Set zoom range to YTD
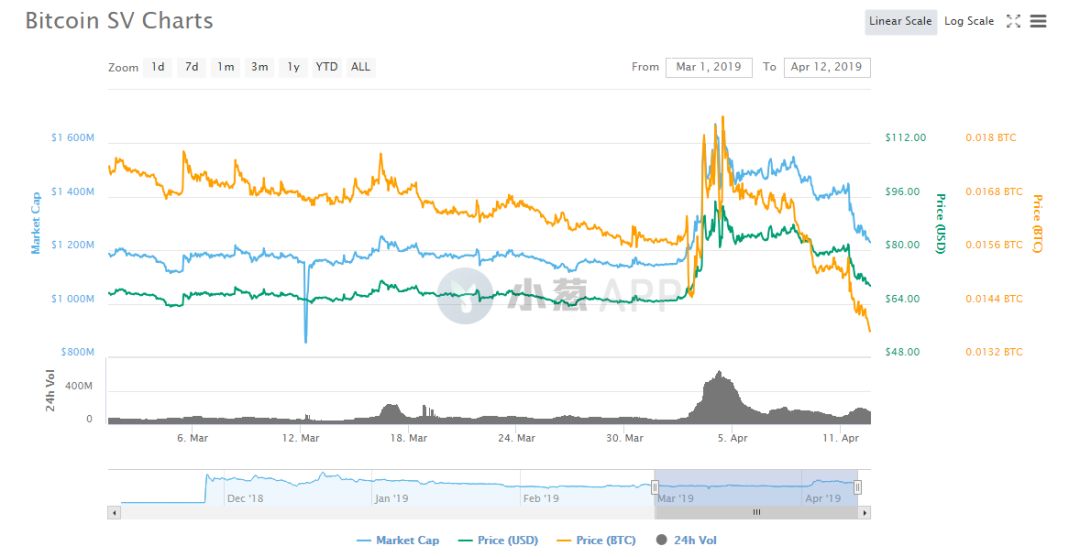The height and width of the screenshot is (557, 1080). (326, 67)
